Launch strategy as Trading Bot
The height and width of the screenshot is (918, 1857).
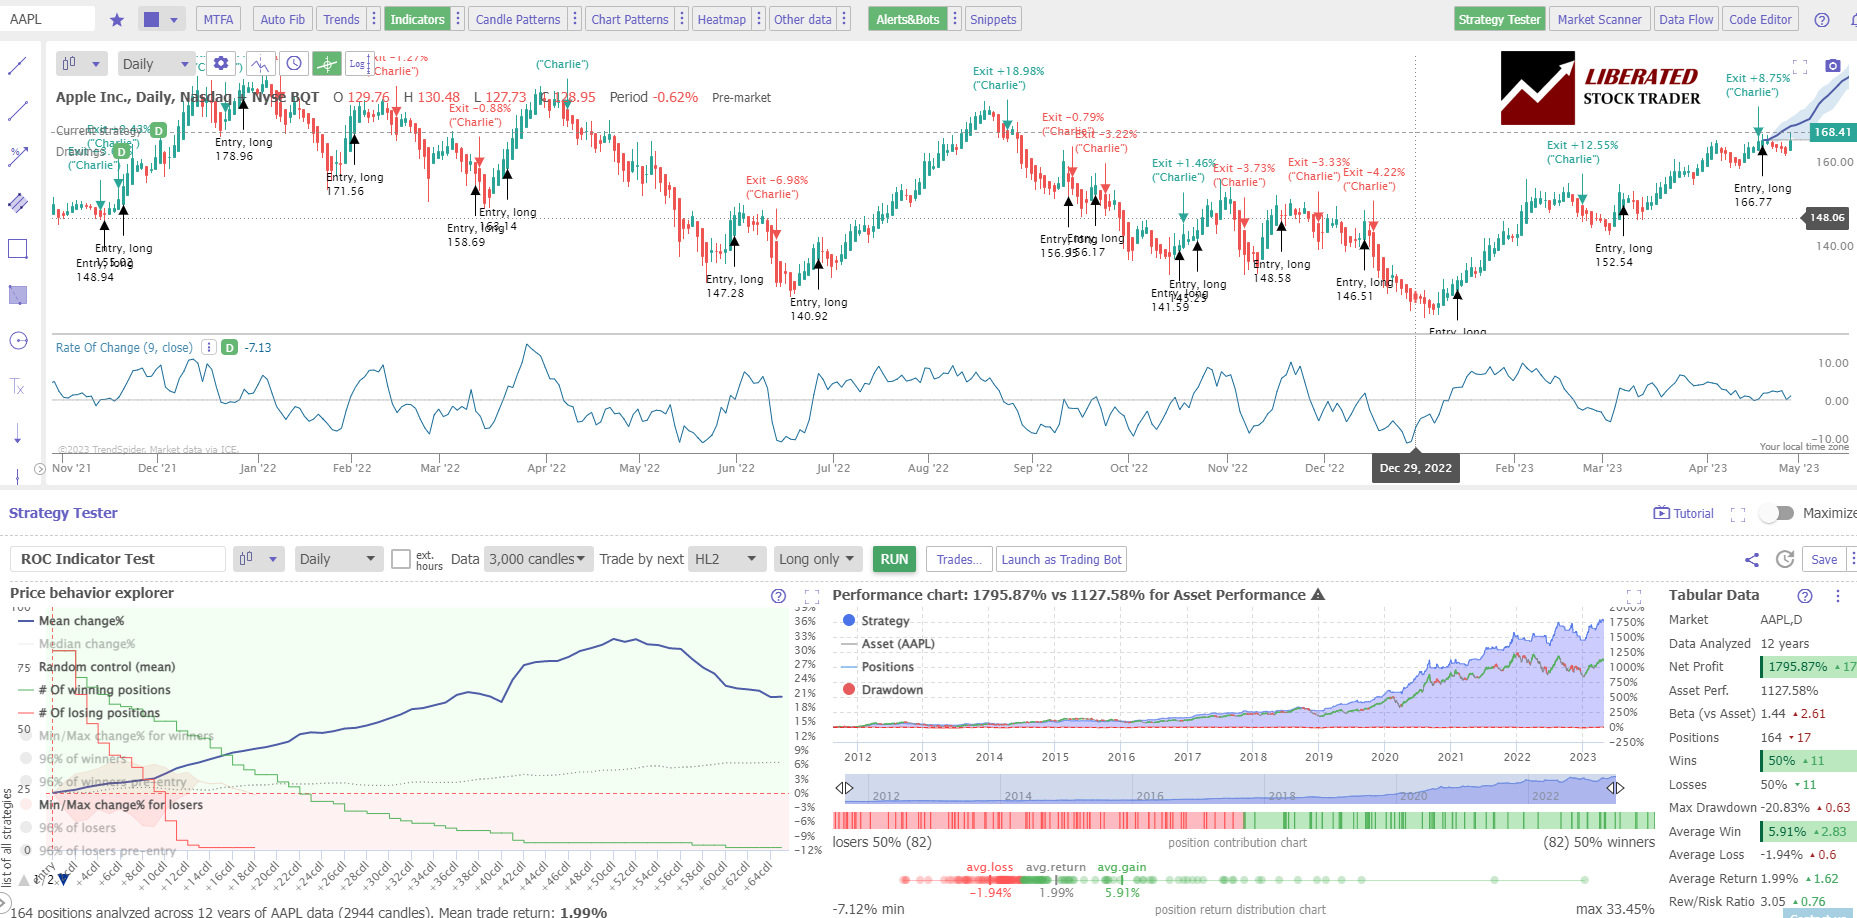pos(1061,559)
